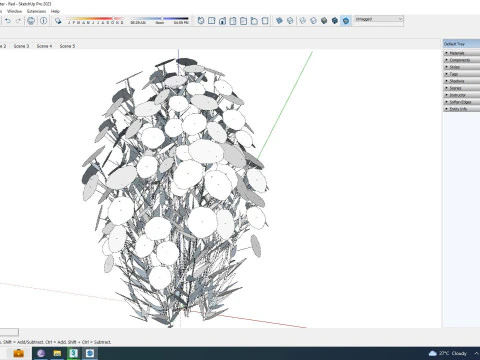Expand the Shadows tray panel
This screenshot has width=480, height=360.
[461, 81]
